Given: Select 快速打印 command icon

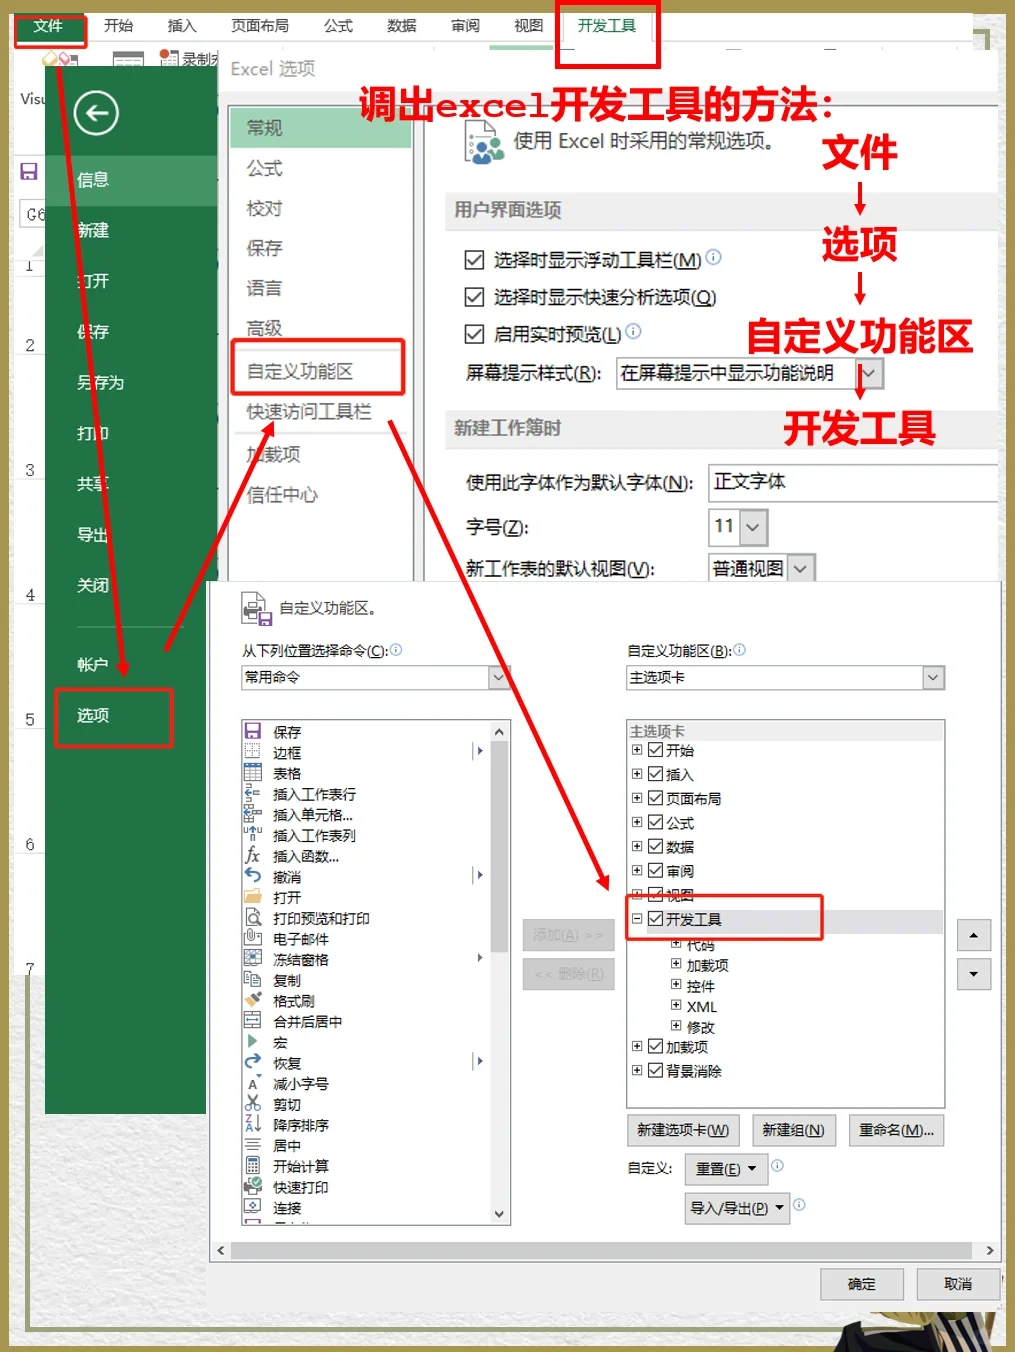Looking at the screenshot, I should 253,1187.
